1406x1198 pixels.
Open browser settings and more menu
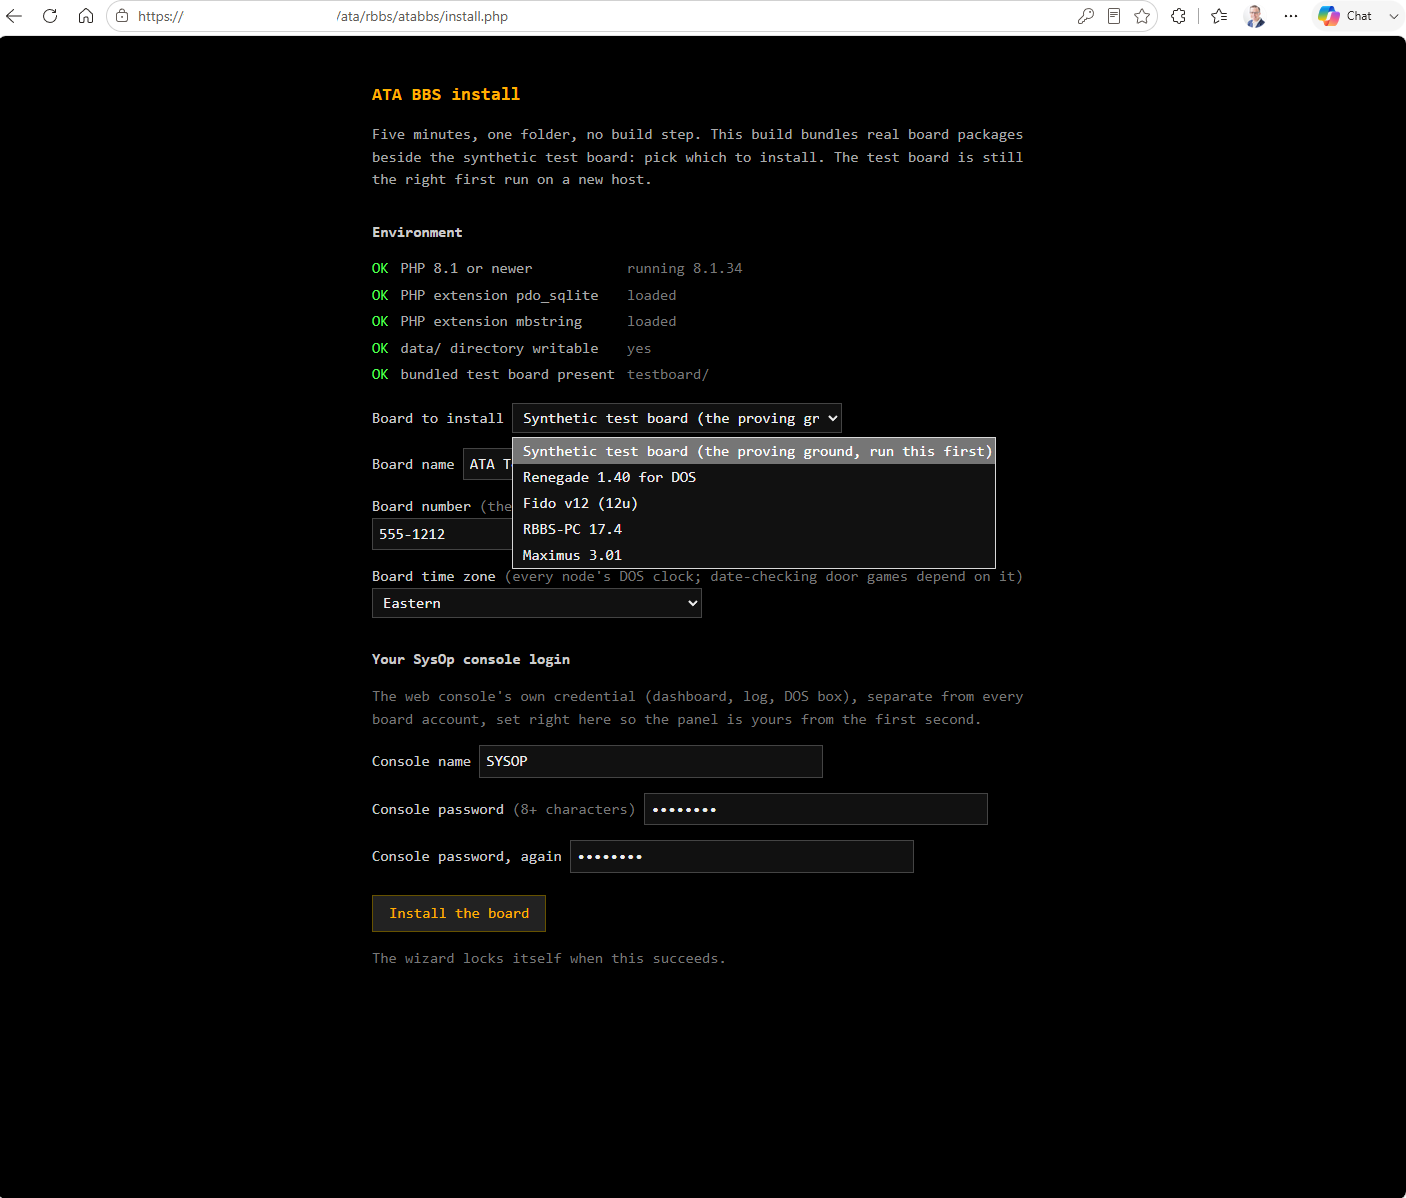(1291, 16)
